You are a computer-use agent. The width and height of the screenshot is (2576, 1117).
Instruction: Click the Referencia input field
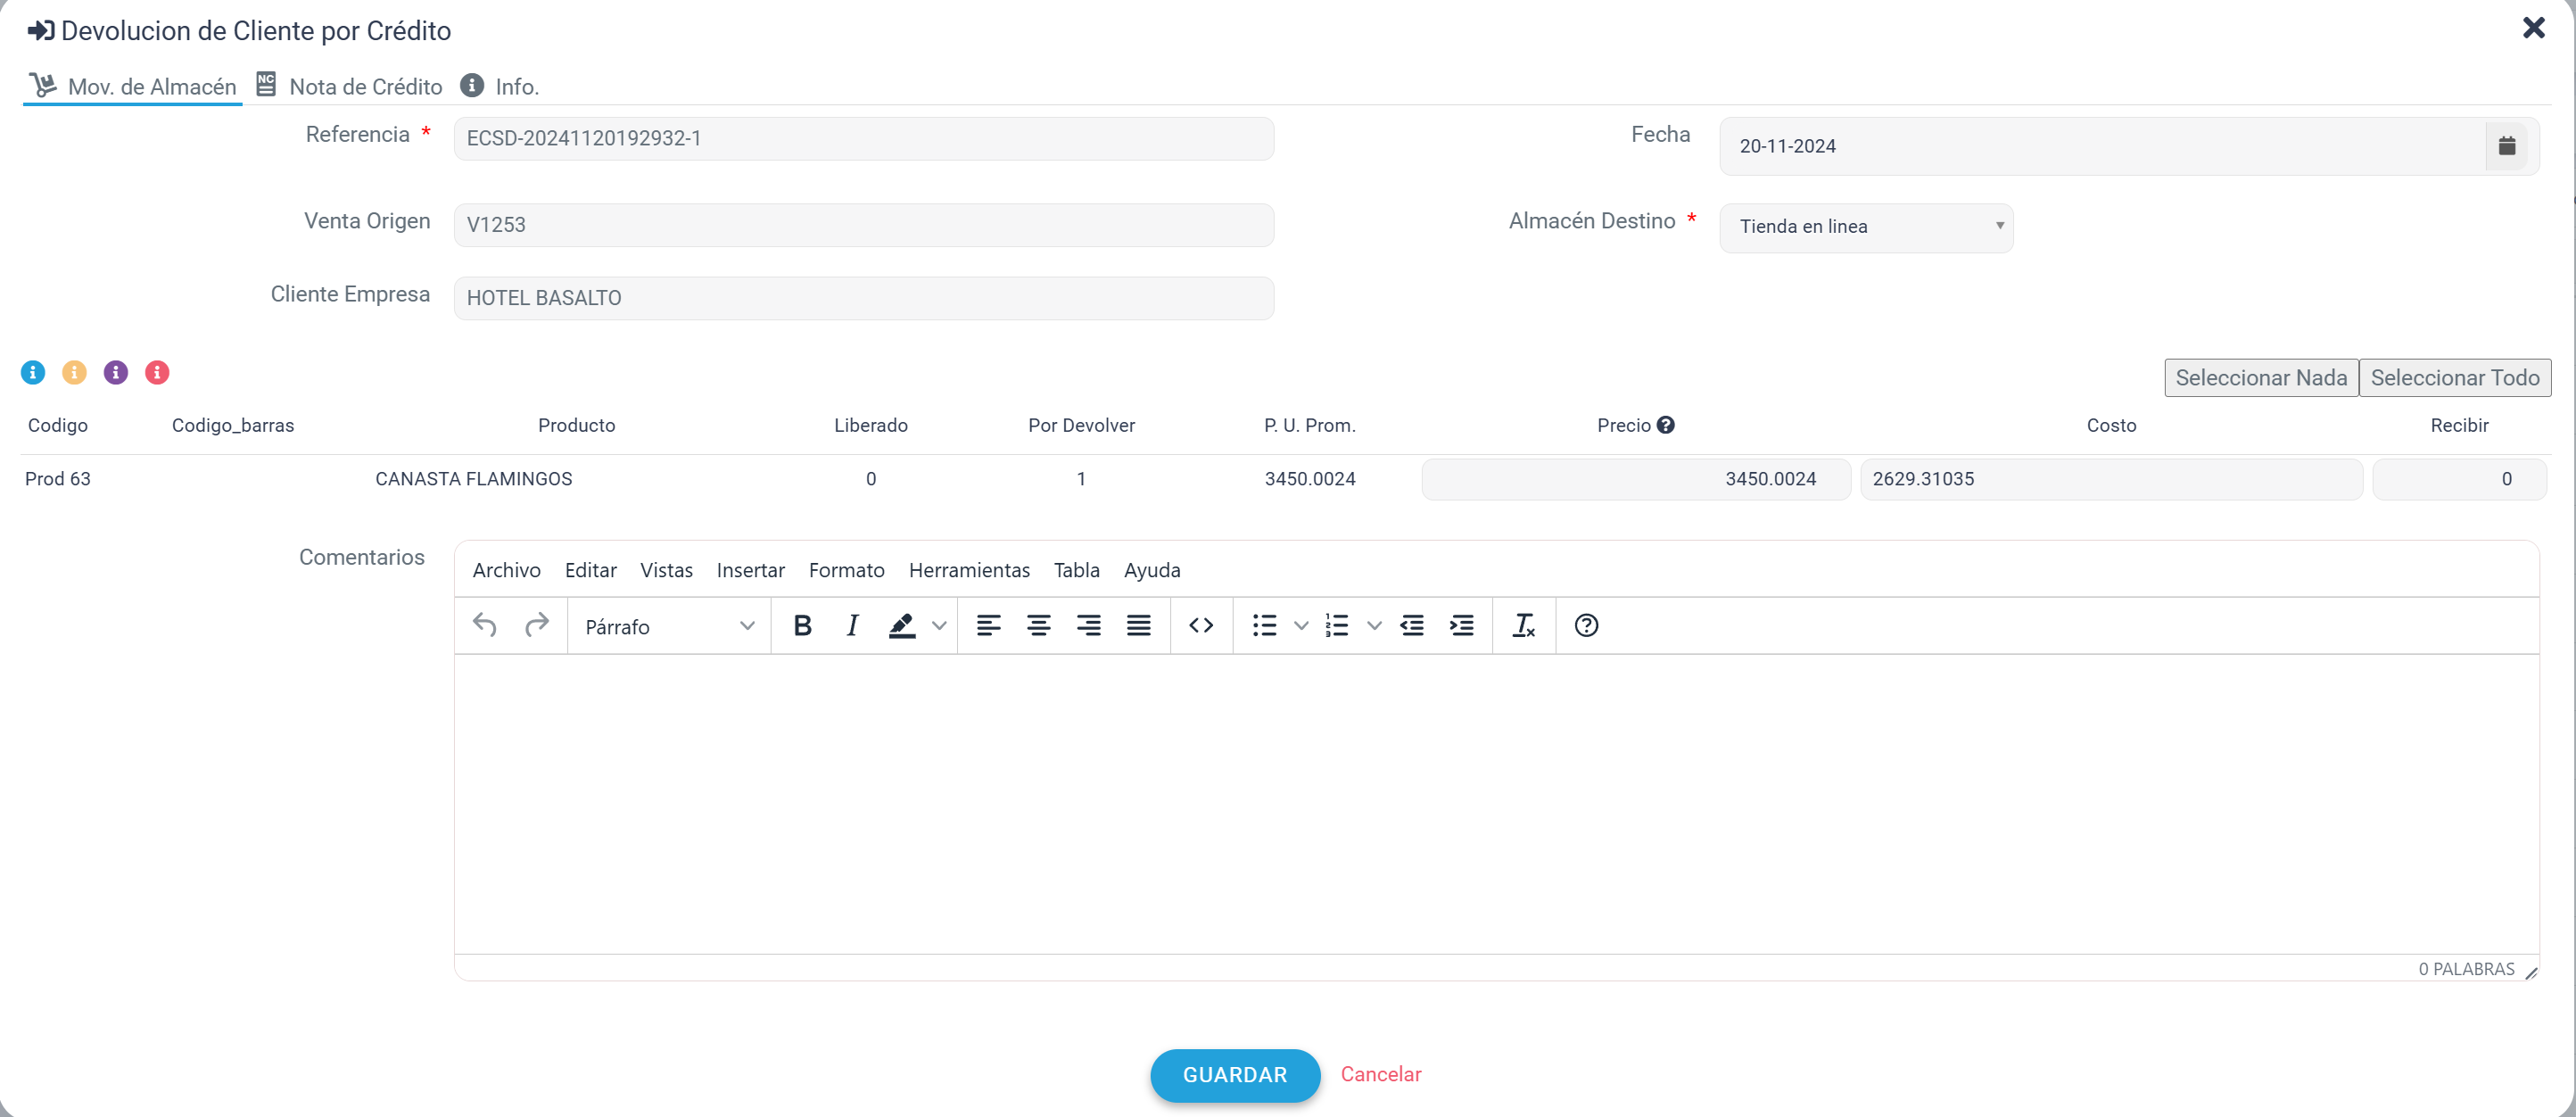click(x=863, y=139)
